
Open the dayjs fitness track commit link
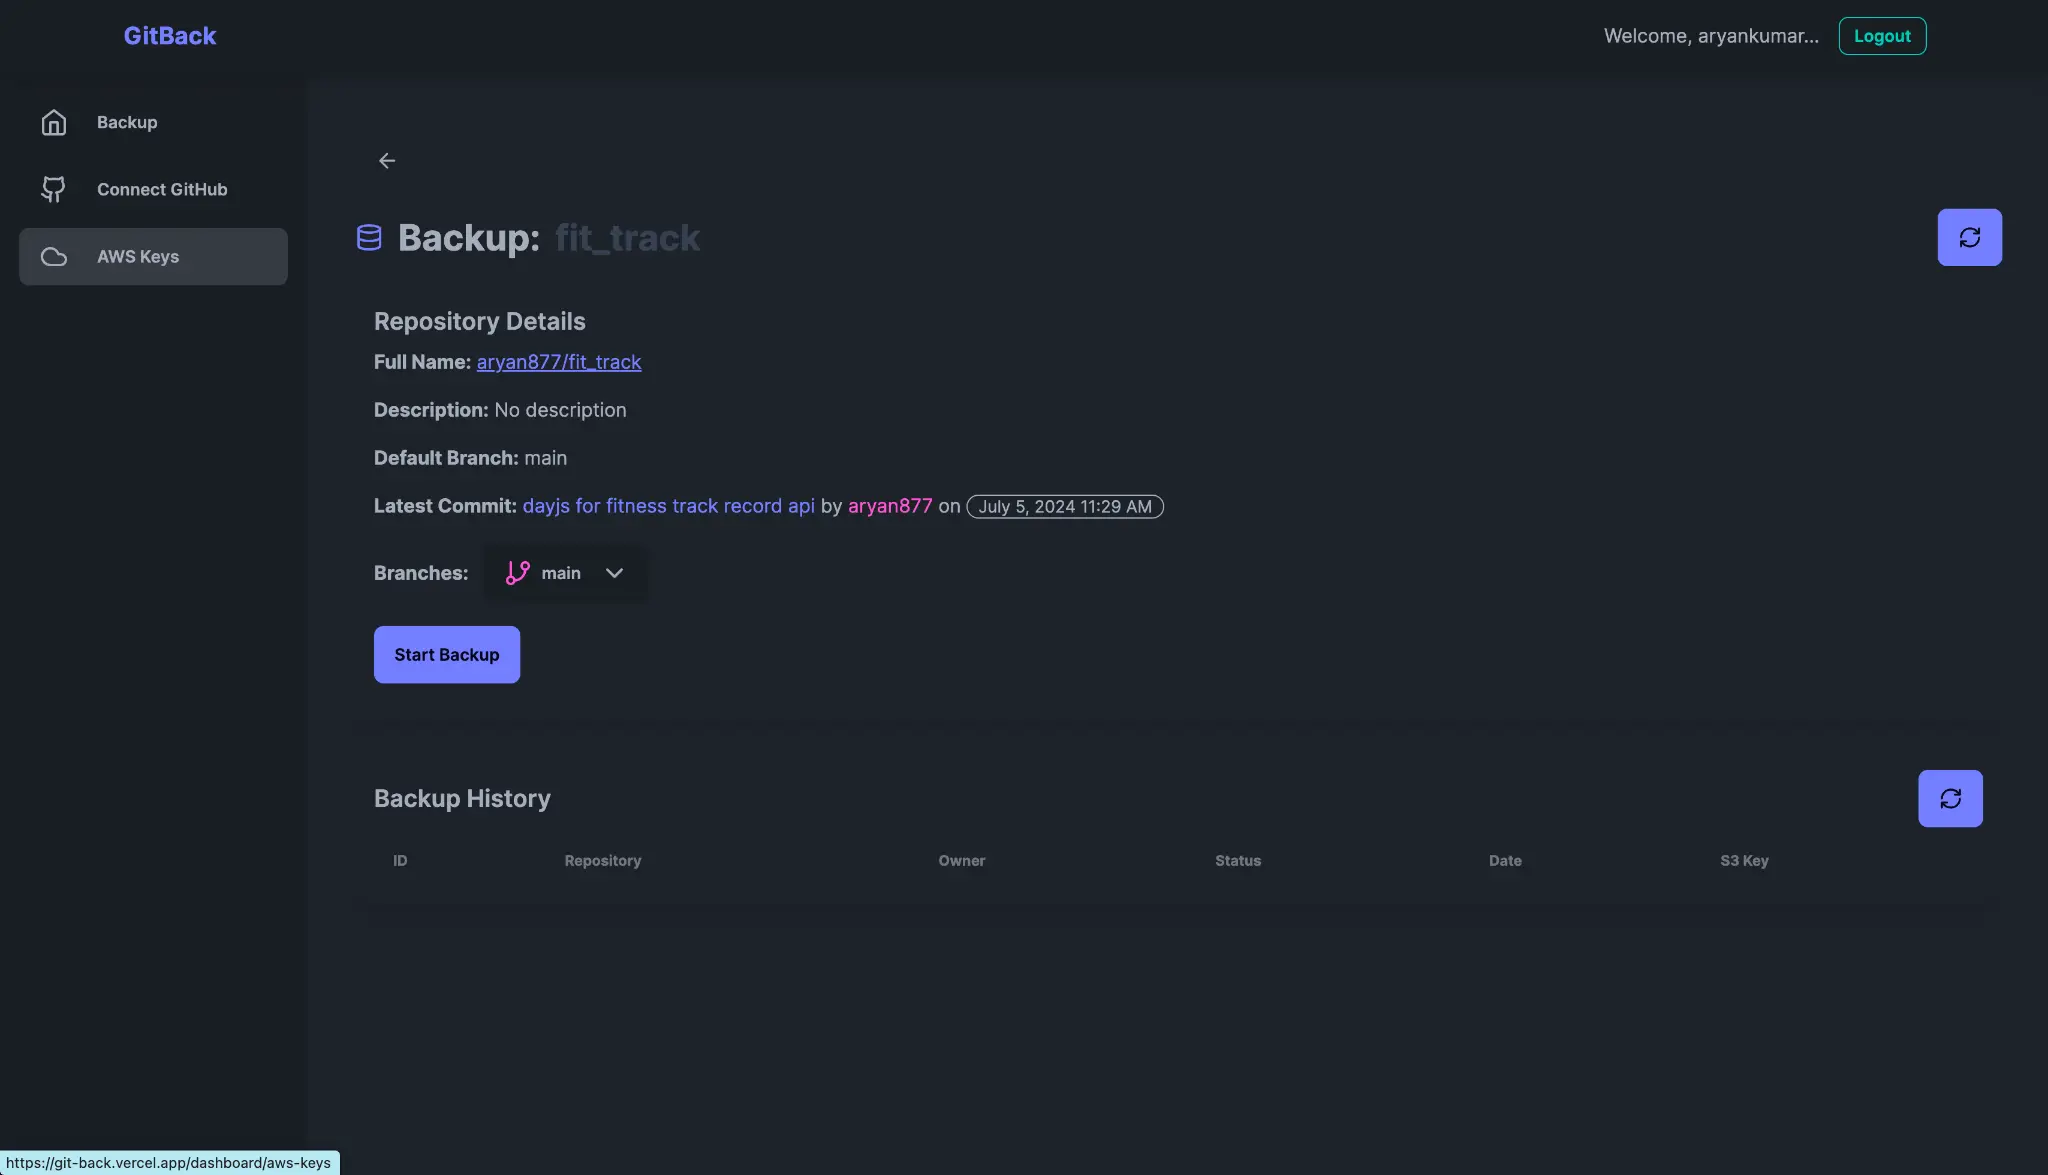(668, 506)
